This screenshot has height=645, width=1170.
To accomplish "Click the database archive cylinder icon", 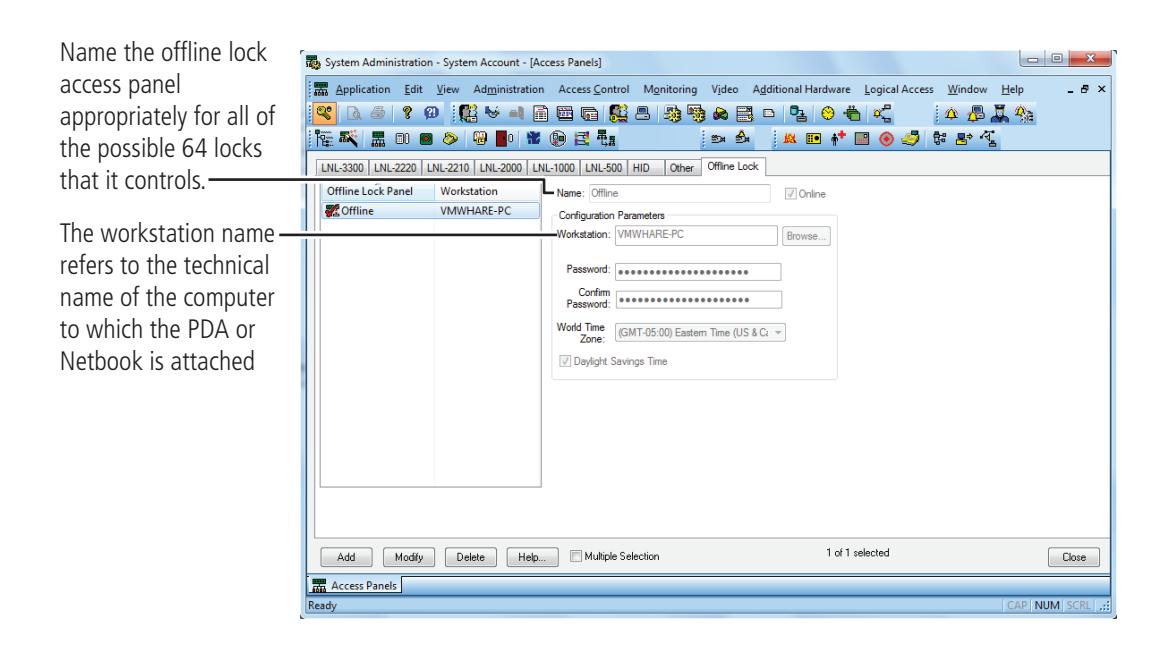I will click(x=798, y=113).
